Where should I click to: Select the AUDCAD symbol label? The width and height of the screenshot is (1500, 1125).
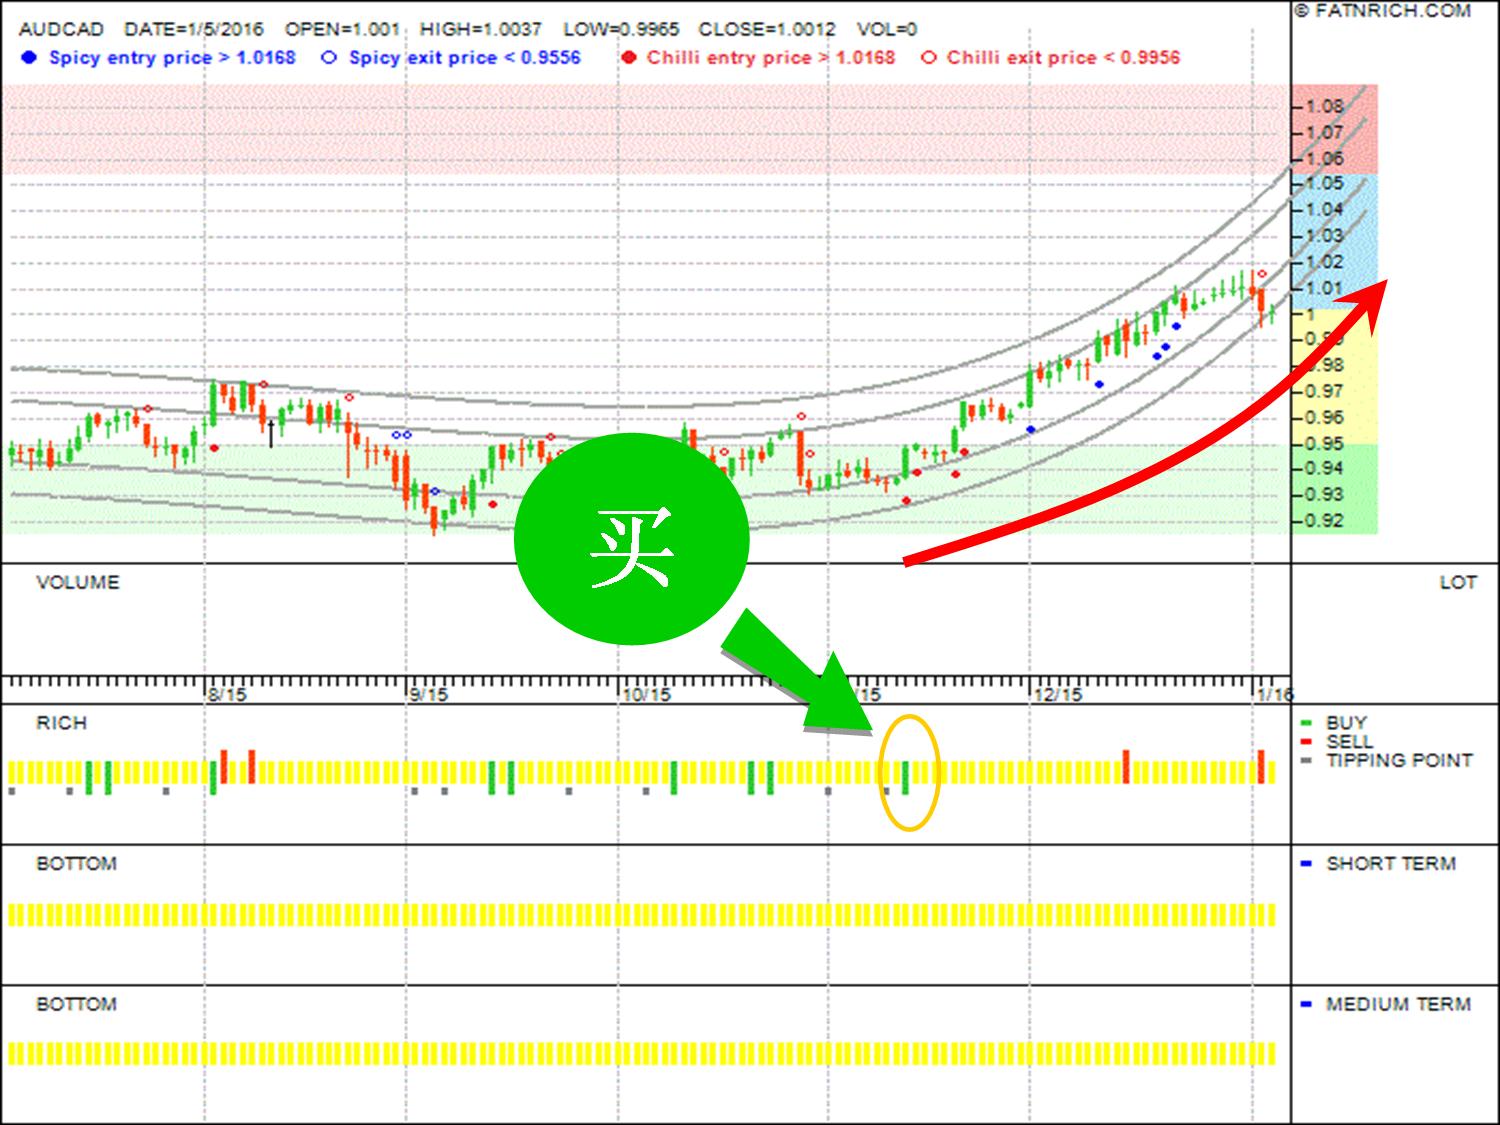61,29
